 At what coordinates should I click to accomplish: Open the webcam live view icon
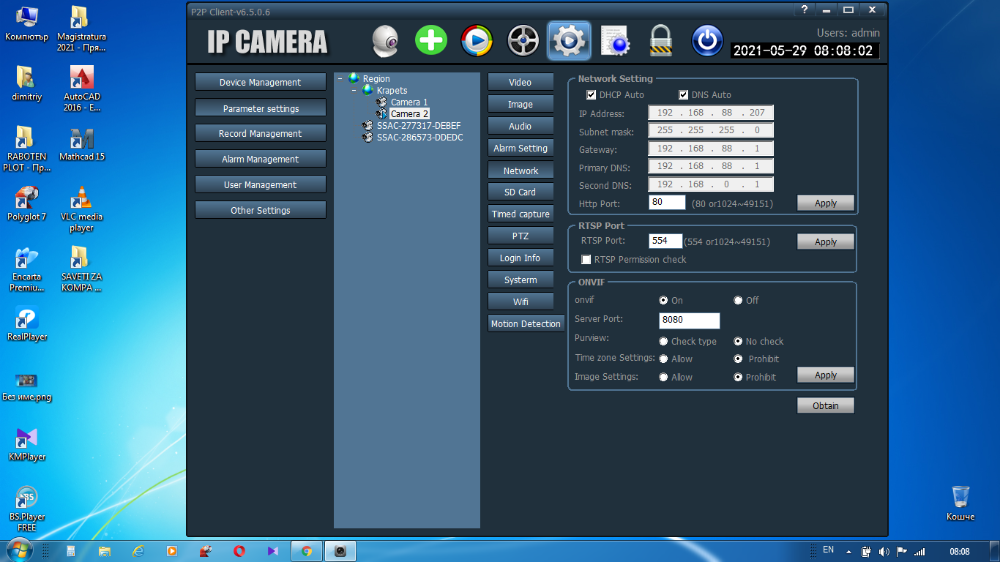[385, 41]
